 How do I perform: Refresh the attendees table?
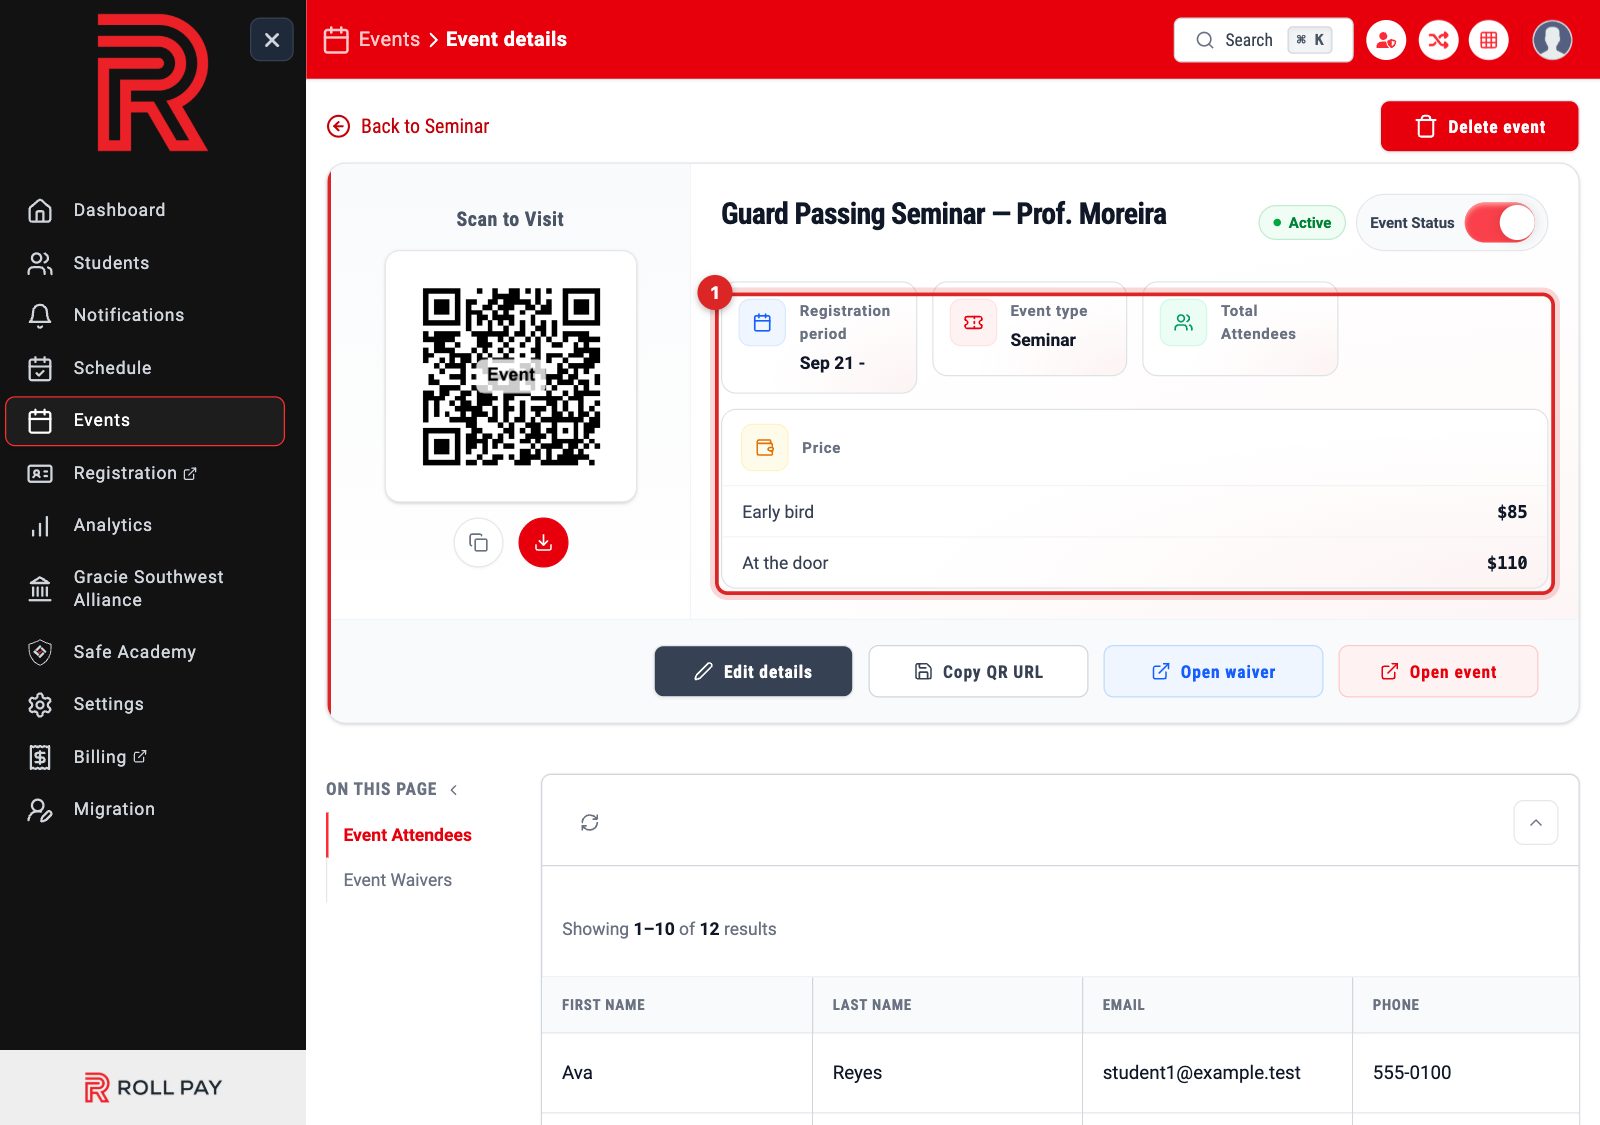click(590, 822)
